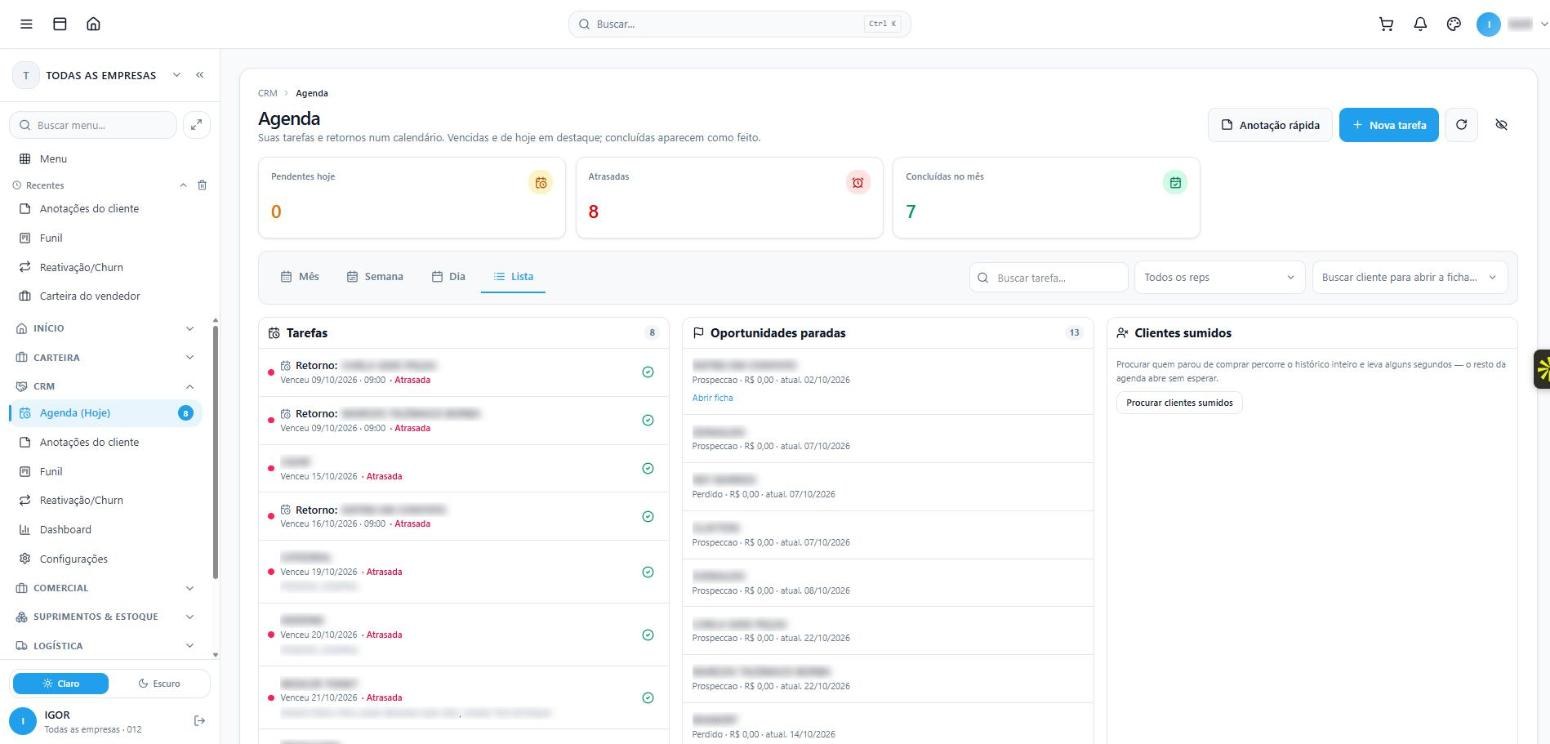
Task: Open the Abrir ficha link
Action: 712,398
